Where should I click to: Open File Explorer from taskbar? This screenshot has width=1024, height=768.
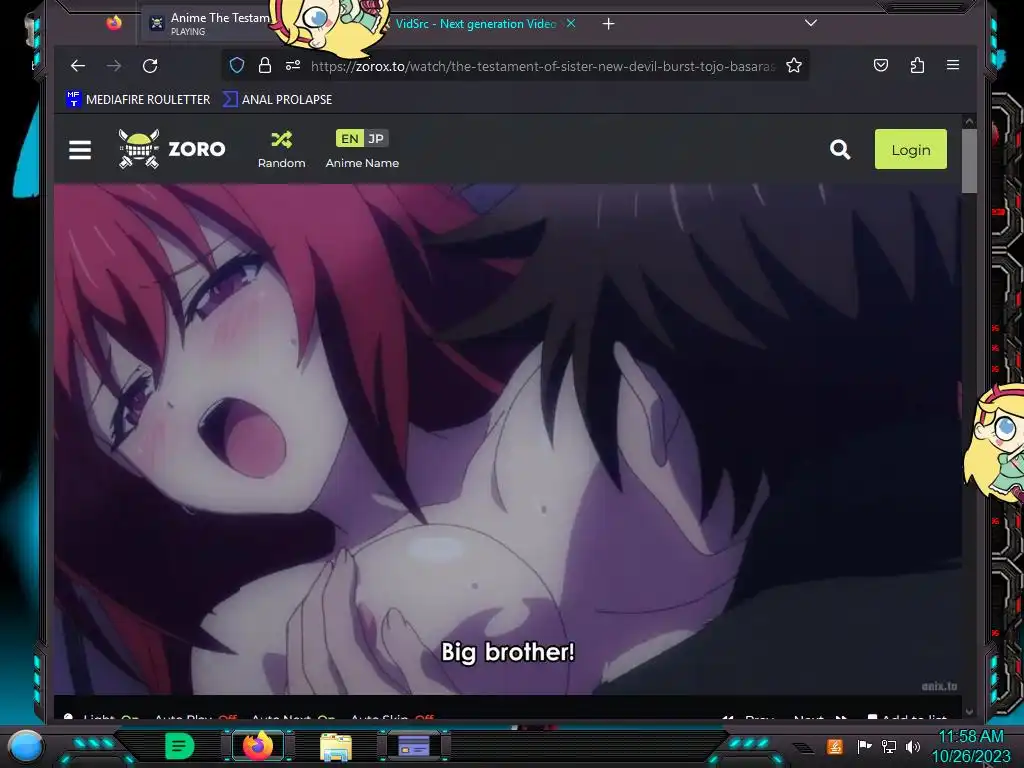click(x=336, y=746)
